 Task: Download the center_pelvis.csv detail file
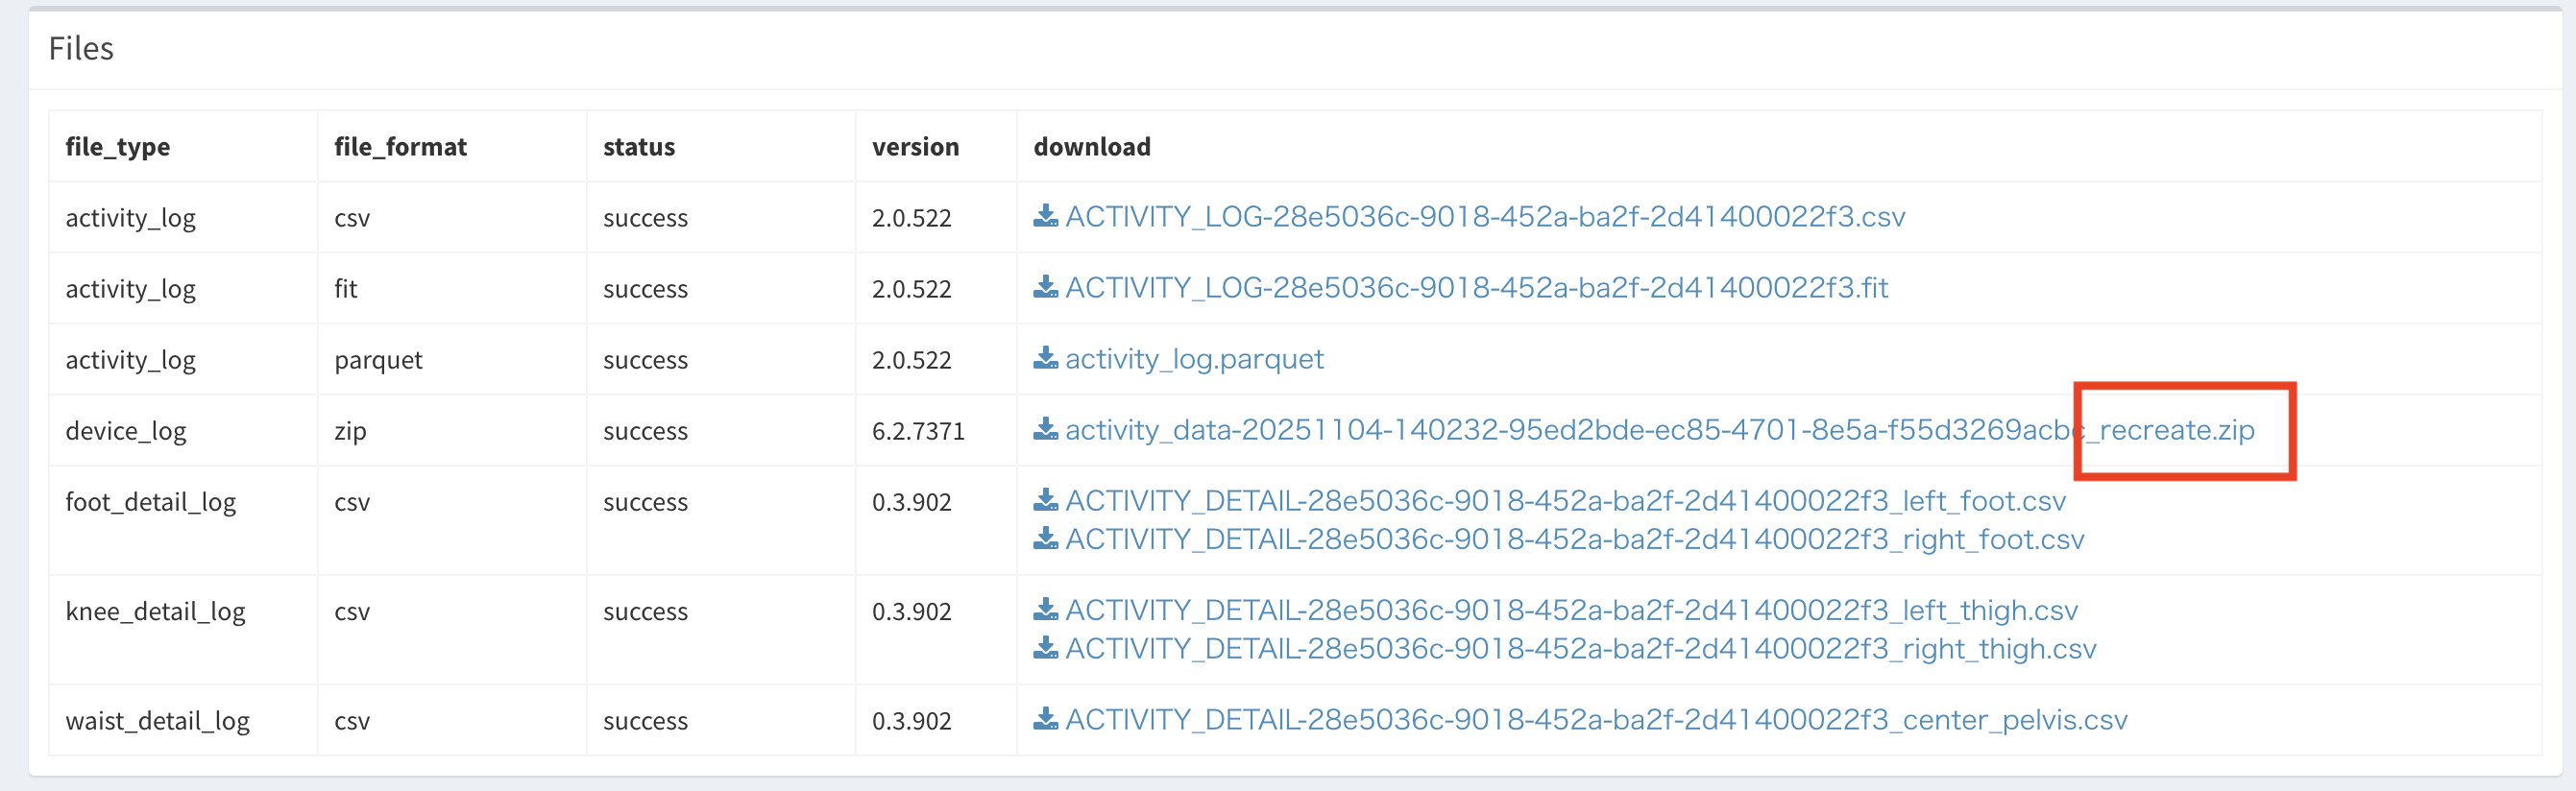tap(1596, 720)
